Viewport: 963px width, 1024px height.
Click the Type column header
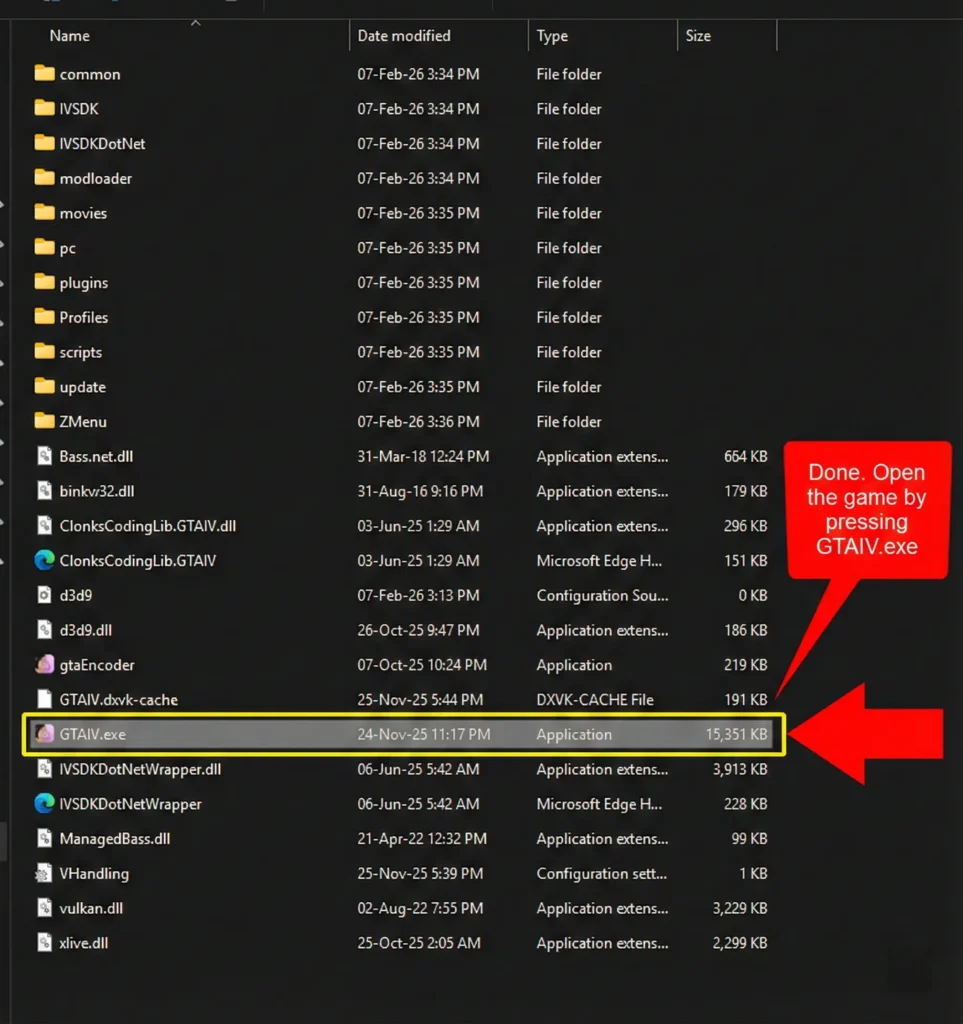(x=552, y=36)
